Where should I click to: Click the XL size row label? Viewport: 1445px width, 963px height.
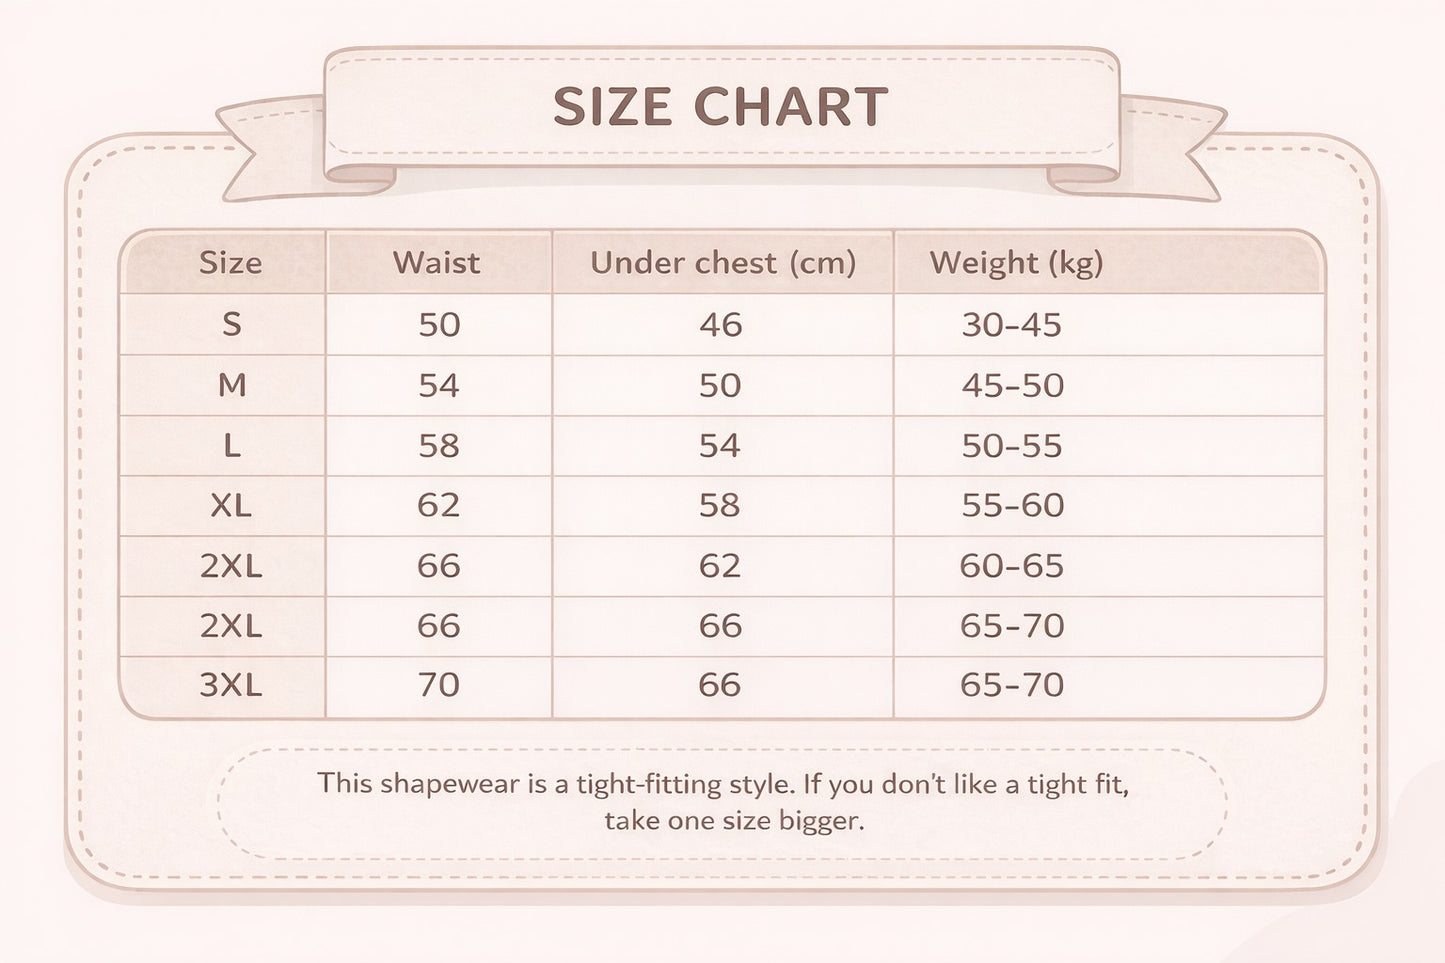tap(231, 505)
